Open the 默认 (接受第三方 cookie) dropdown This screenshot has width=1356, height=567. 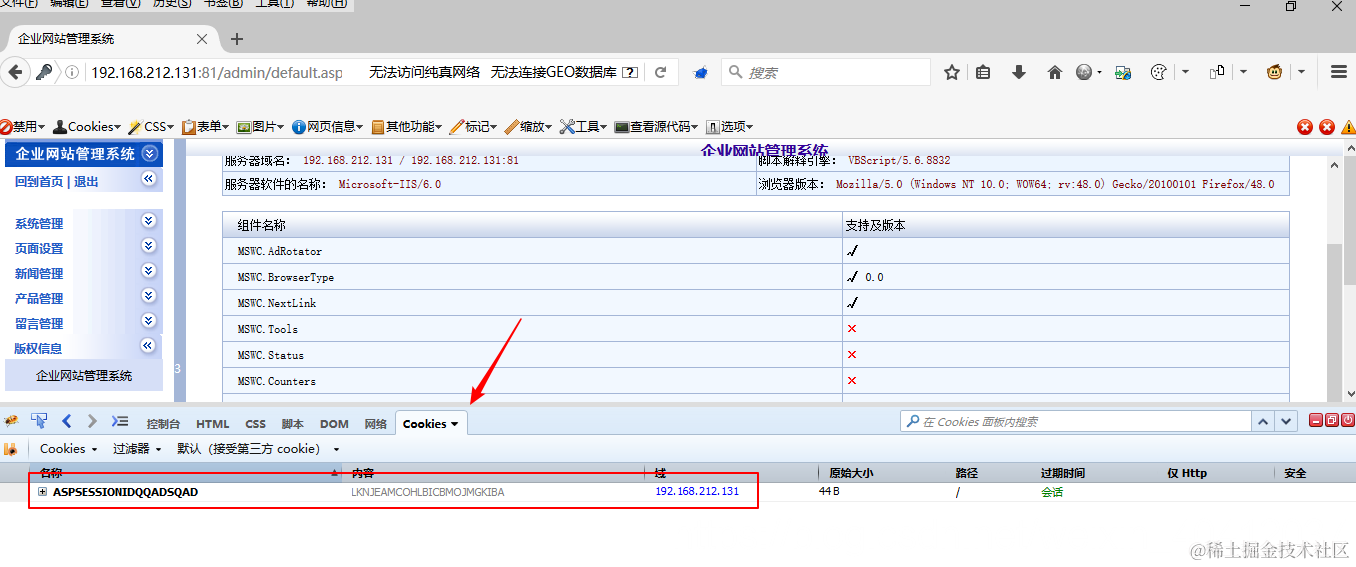coord(258,449)
